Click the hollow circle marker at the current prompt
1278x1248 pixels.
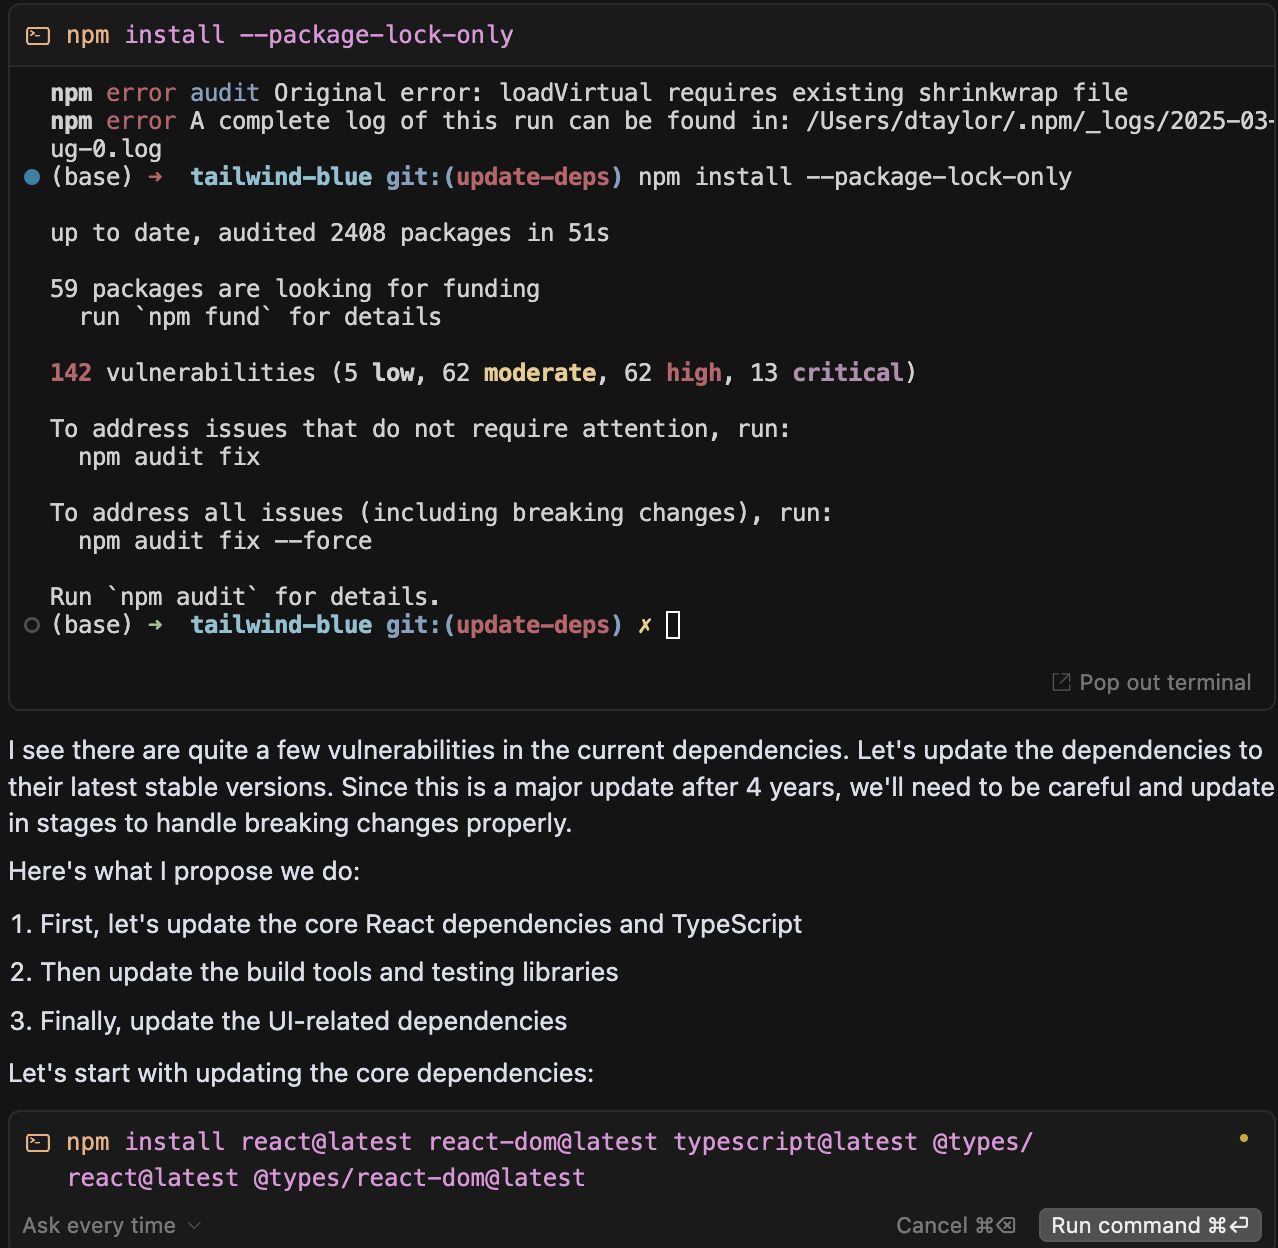point(32,625)
